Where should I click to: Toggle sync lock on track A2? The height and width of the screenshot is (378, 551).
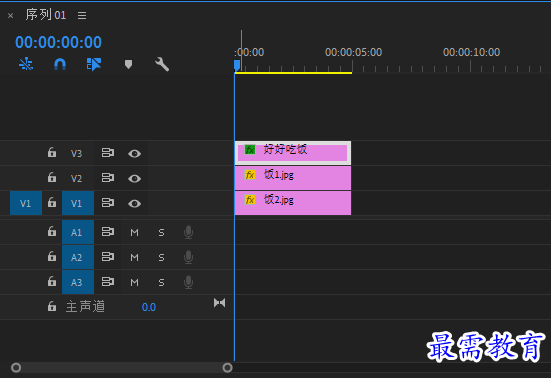108,257
